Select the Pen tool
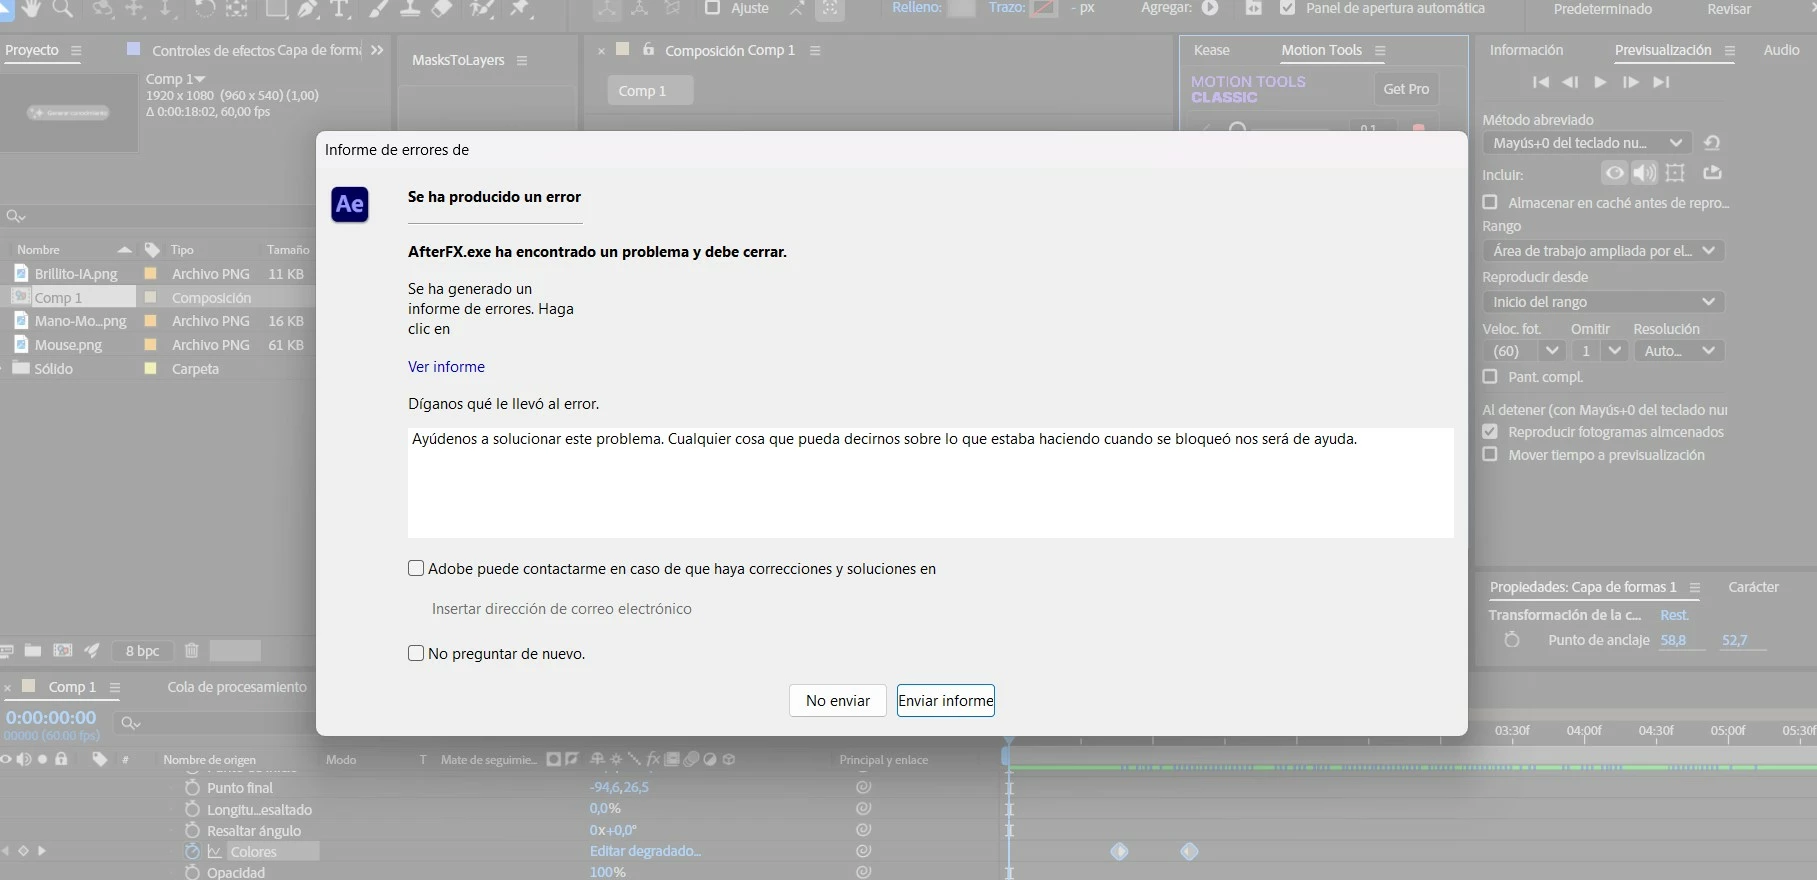The height and width of the screenshot is (880, 1817). coord(308,8)
